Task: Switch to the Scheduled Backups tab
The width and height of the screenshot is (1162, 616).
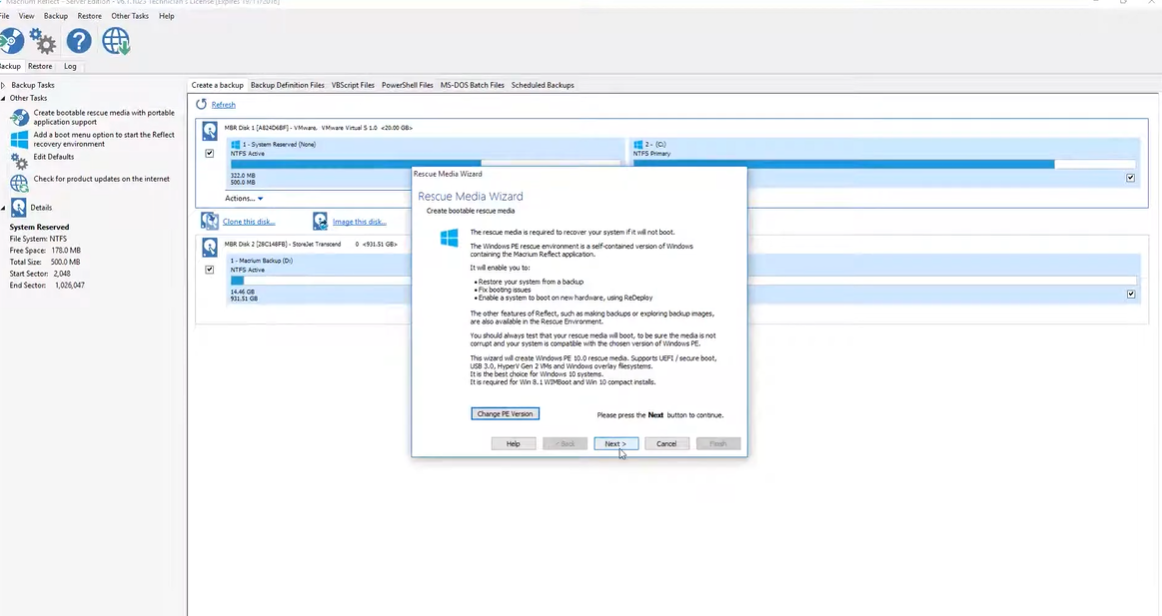Action: [x=542, y=85]
